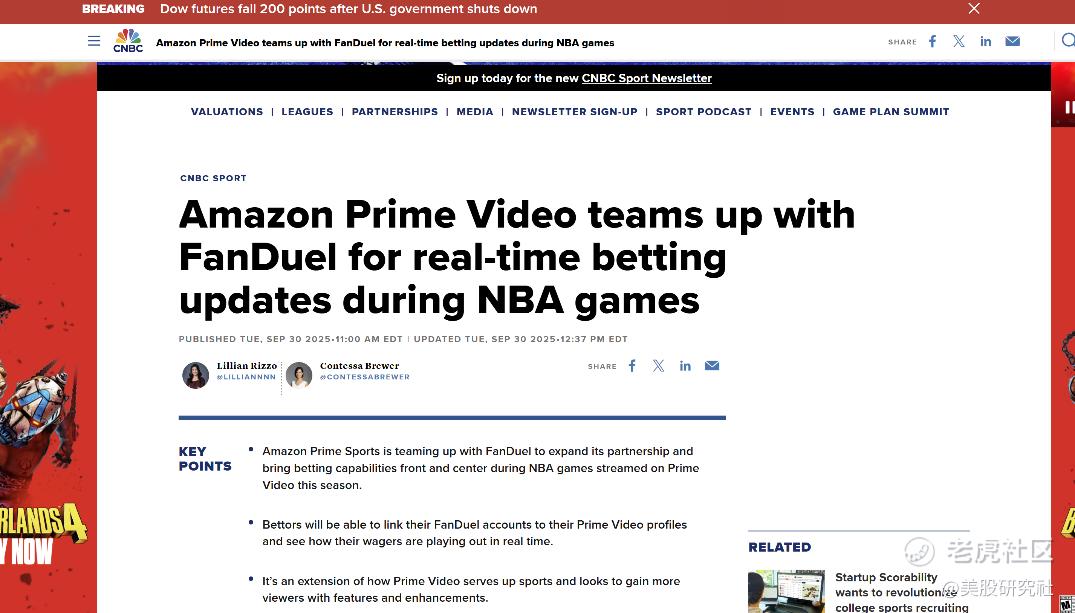Go to CNBC home via peacock logo
The width and height of the screenshot is (1075, 613).
tap(128, 41)
